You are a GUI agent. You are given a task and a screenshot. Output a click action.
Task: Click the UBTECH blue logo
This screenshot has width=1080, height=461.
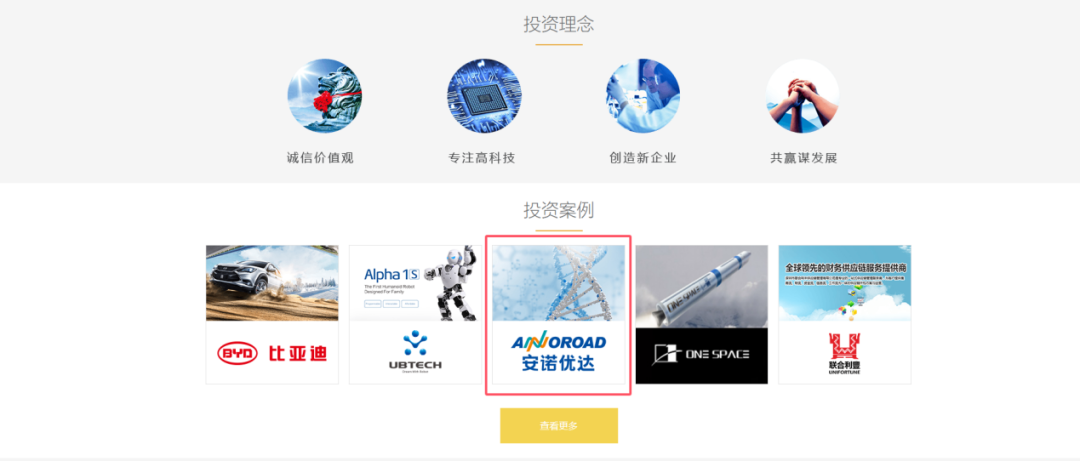415,351
